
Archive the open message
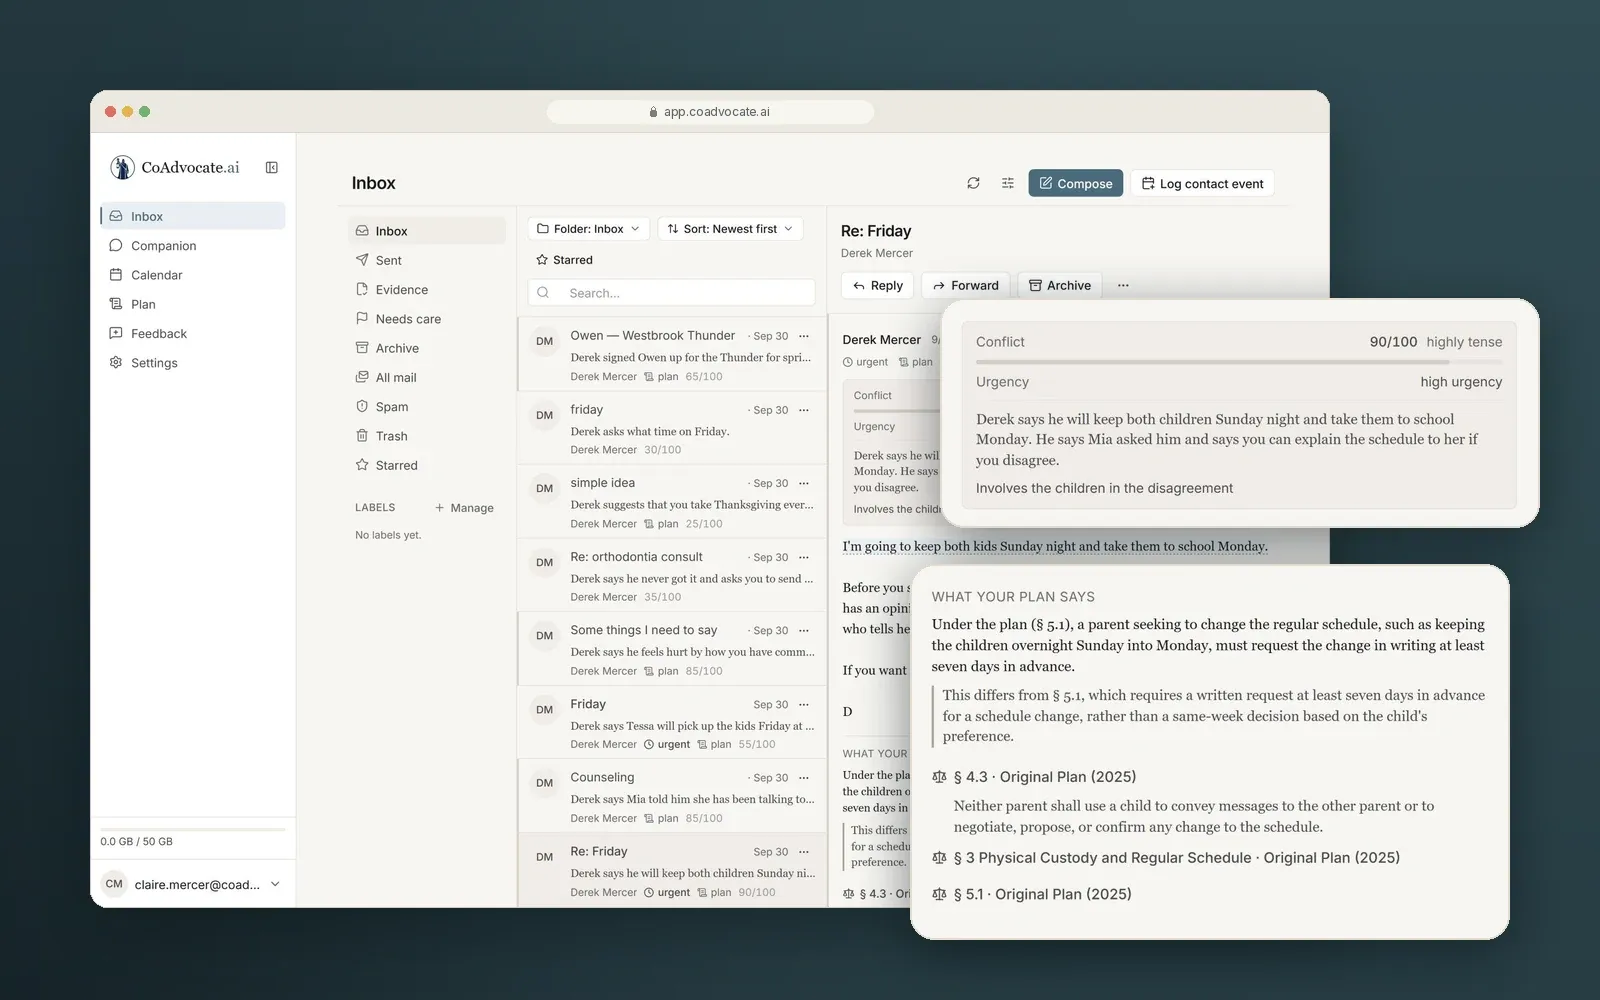[x=1060, y=286]
